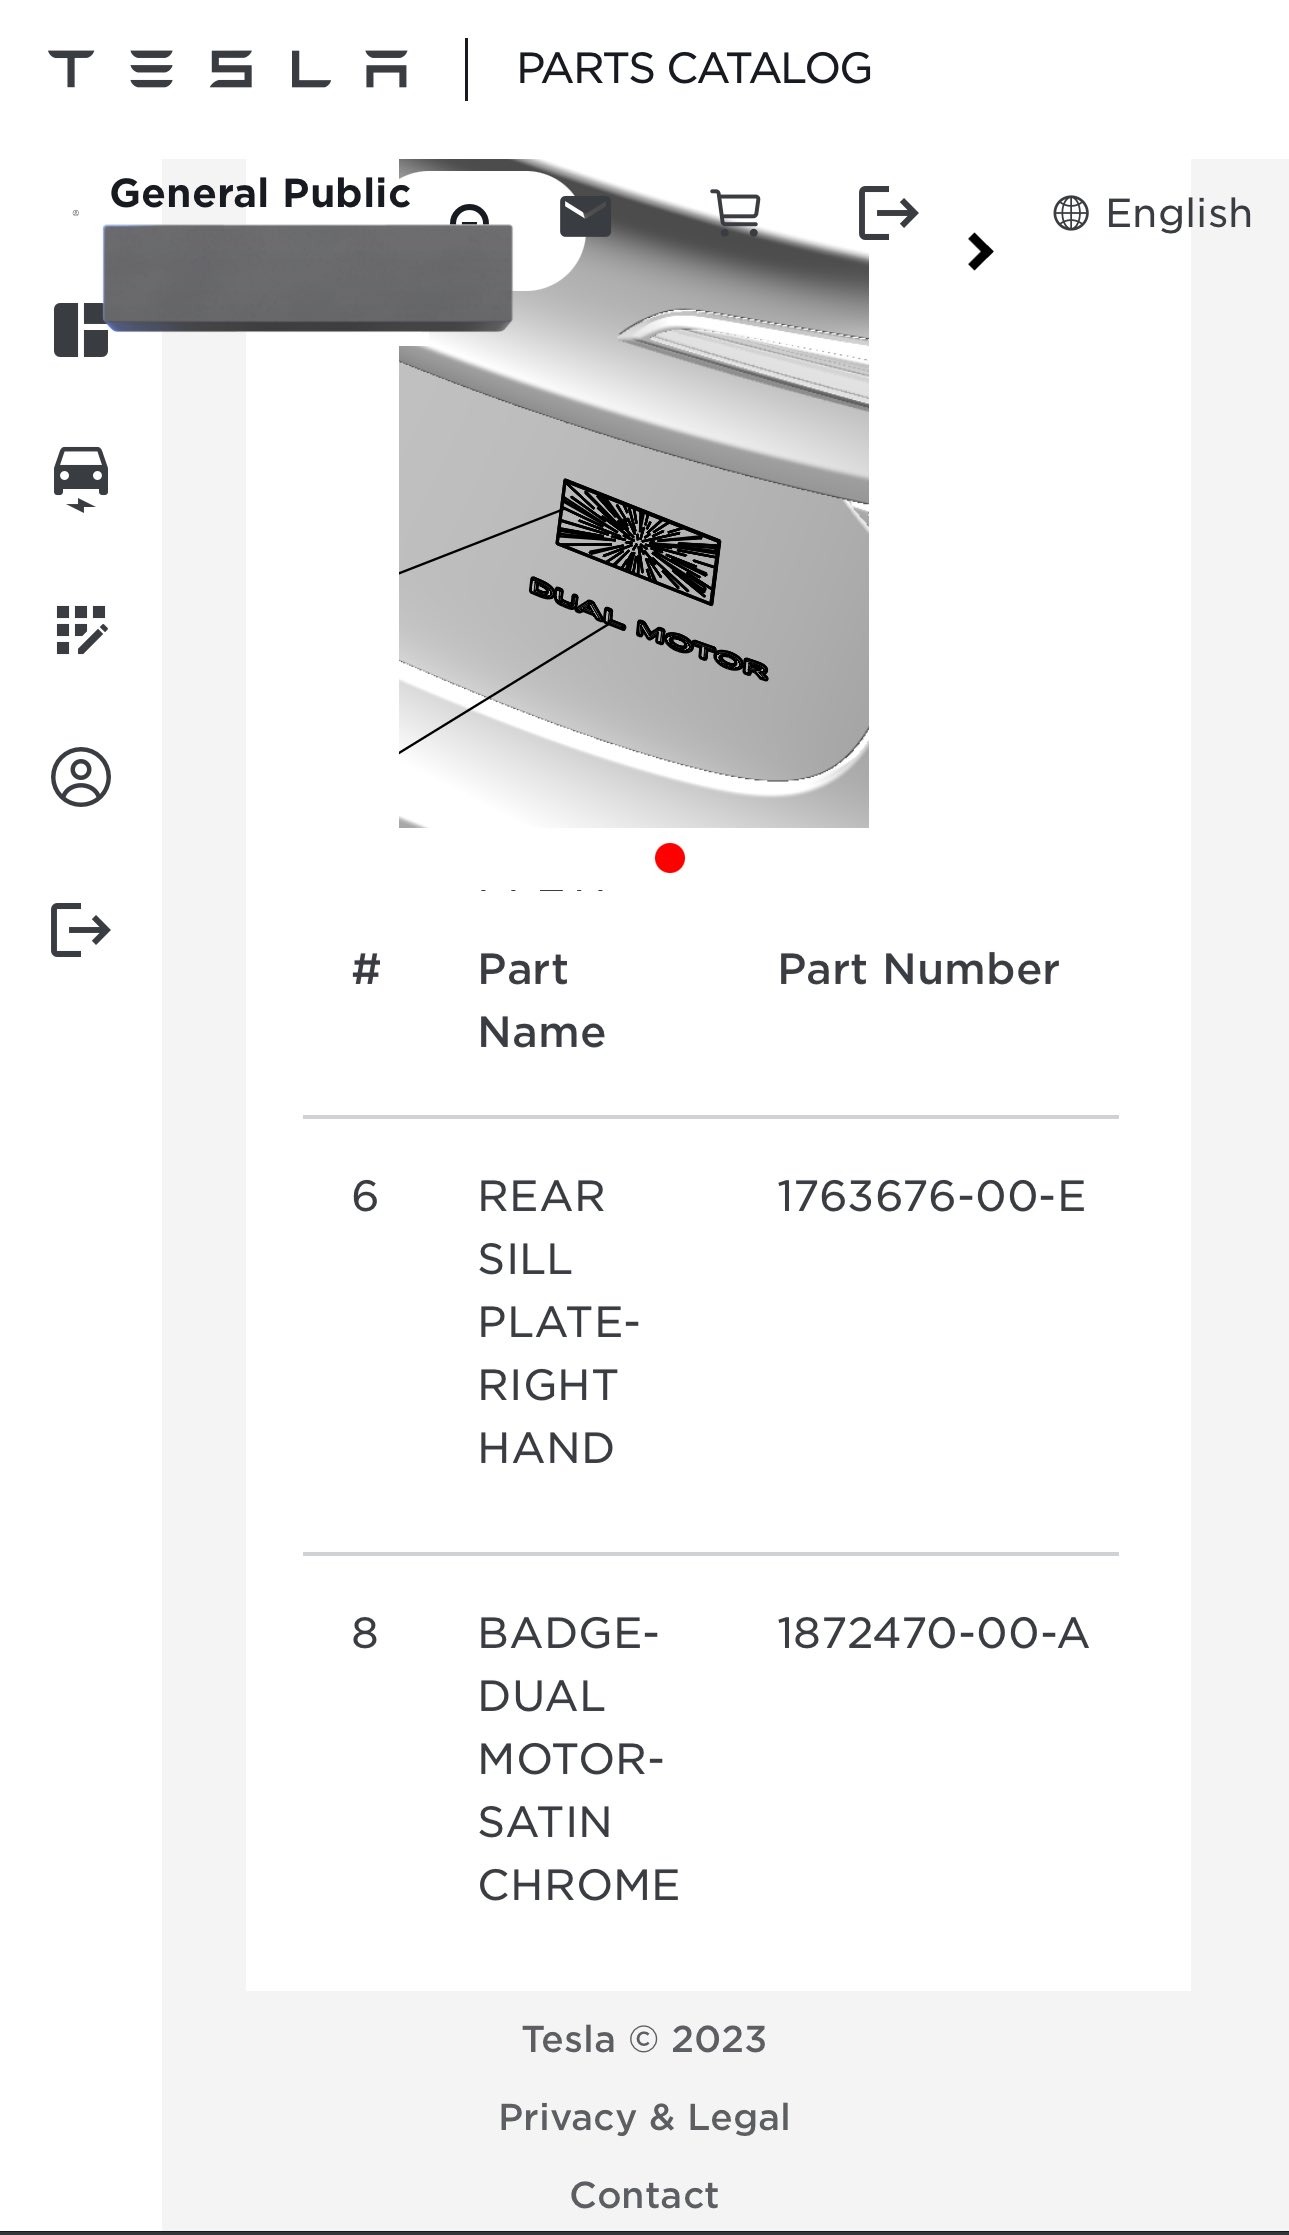Open the English language selector

click(1153, 214)
